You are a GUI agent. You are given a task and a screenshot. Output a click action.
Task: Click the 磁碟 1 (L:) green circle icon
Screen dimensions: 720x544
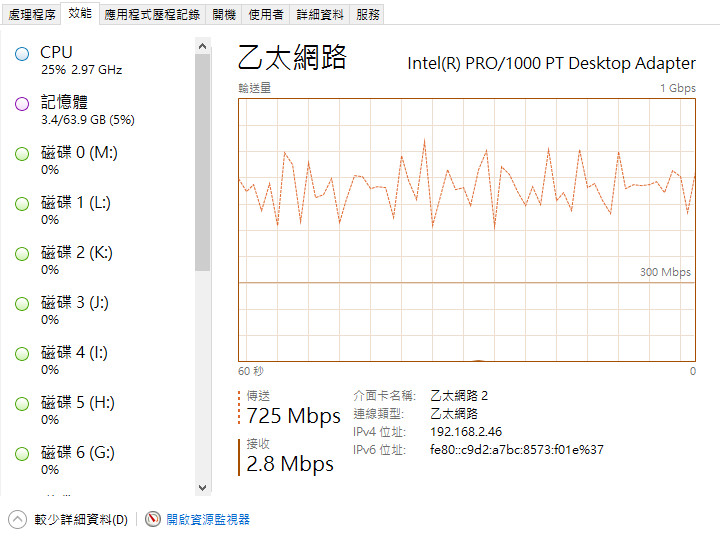[x=22, y=204]
